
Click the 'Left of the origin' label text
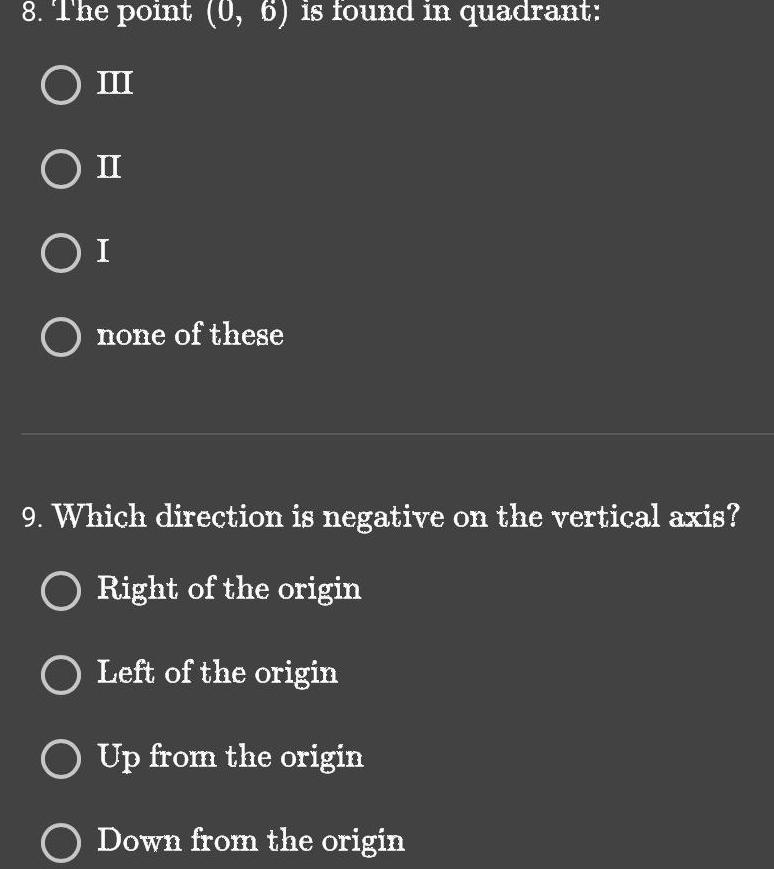(x=217, y=674)
